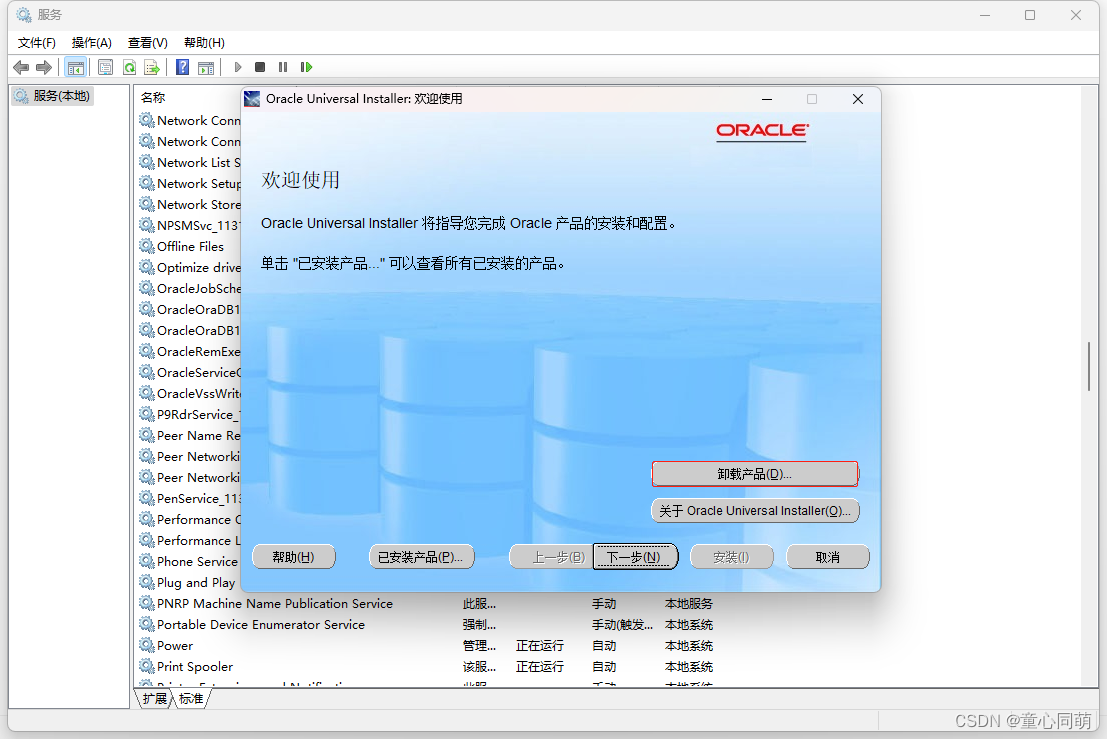This screenshot has width=1107, height=739.
Task: Click gear icon of Offline Files service
Action: click(147, 246)
